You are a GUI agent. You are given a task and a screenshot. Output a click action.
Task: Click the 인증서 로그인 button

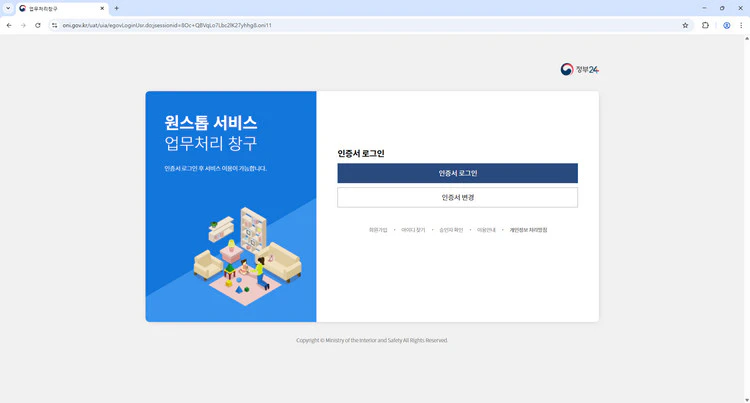pos(457,173)
